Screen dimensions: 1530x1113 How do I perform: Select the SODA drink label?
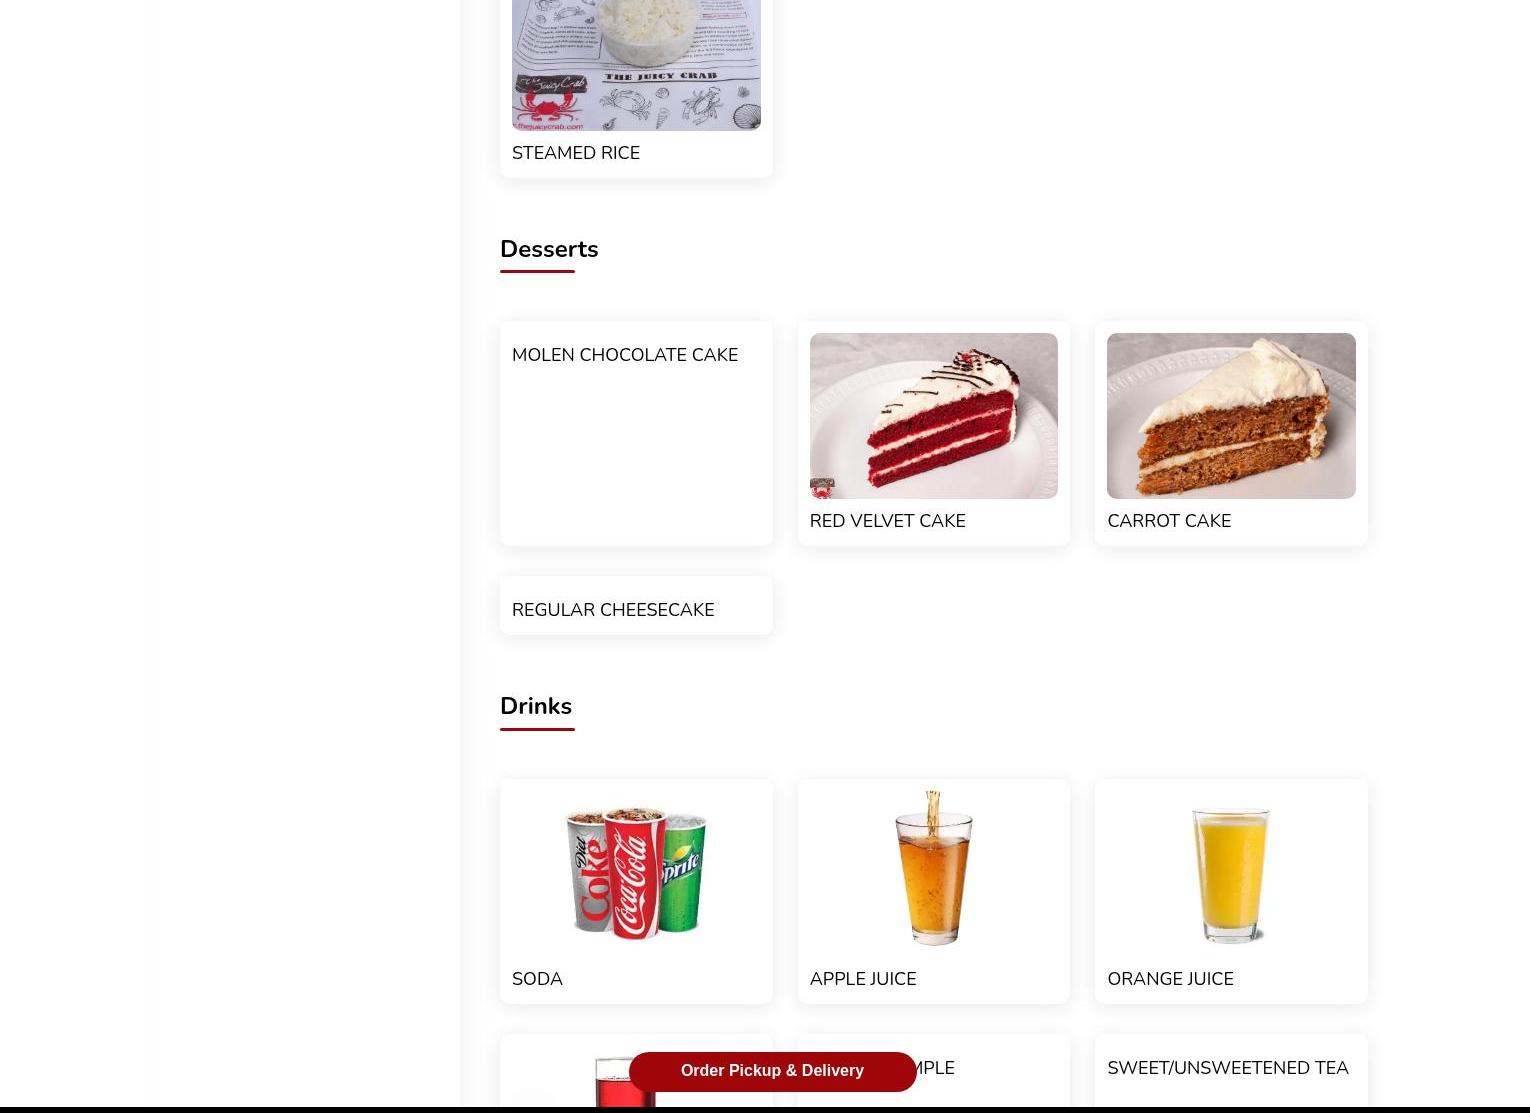(537, 979)
